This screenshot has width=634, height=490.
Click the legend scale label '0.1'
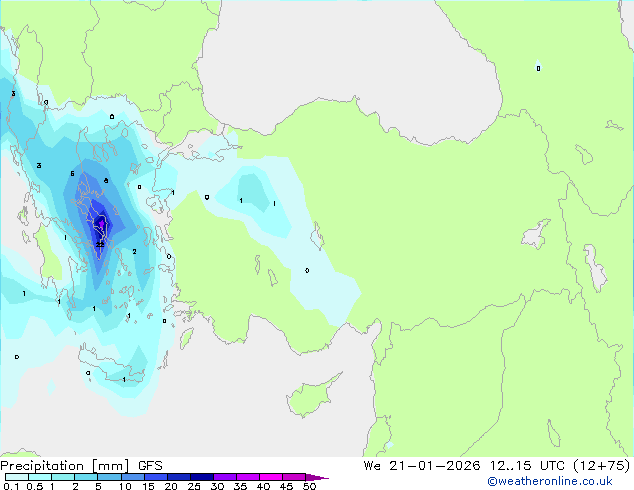tap(11, 486)
